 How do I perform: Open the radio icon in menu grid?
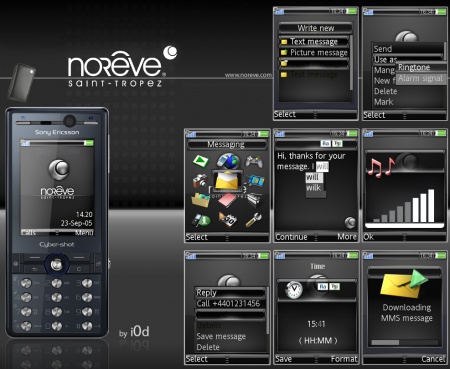click(255, 200)
